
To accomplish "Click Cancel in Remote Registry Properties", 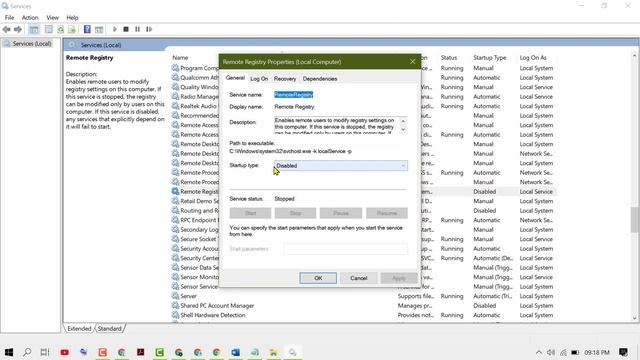I will pos(359,278).
